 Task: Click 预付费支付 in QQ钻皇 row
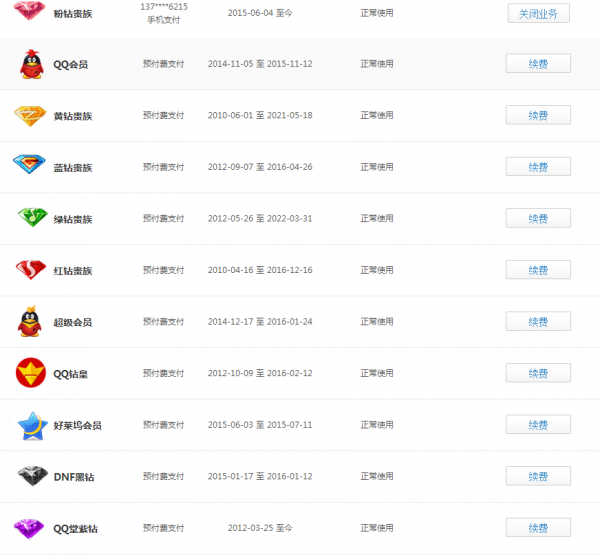point(164,373)
